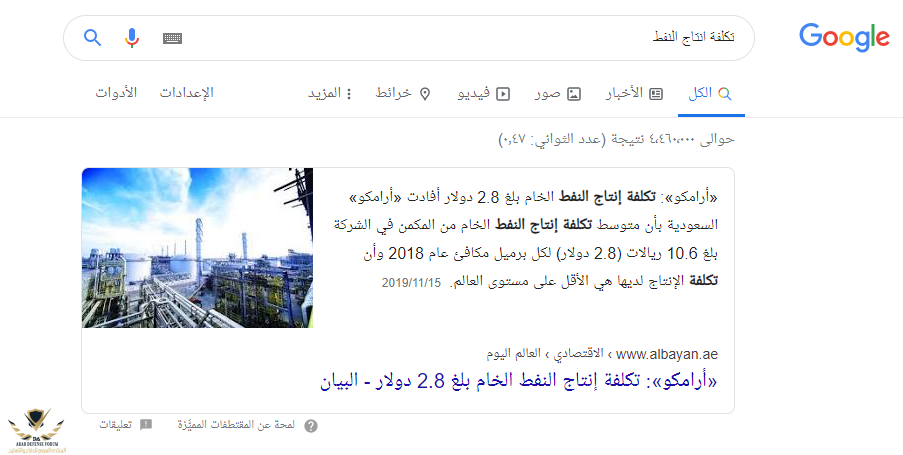Click the news icon beside الأخبار
This screenshot has width=903, height=455.
656,94
